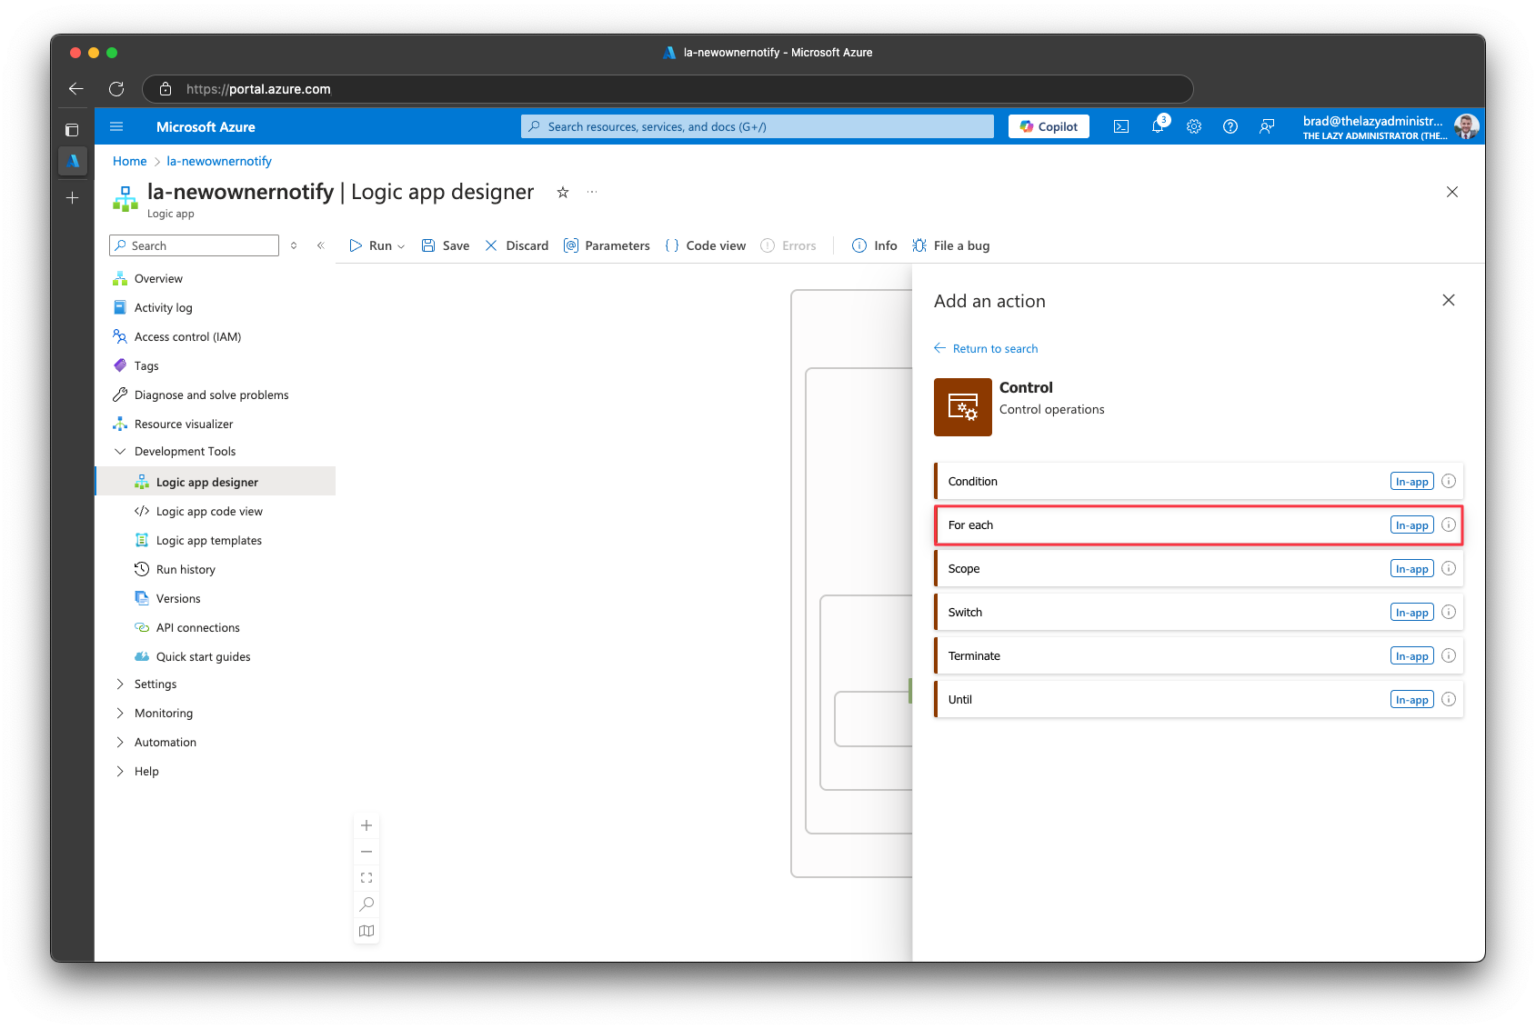This screenshot has height=1029, width=1536.
Task: Show info for the Terminate action
Action: click(x=1448, y=656)
